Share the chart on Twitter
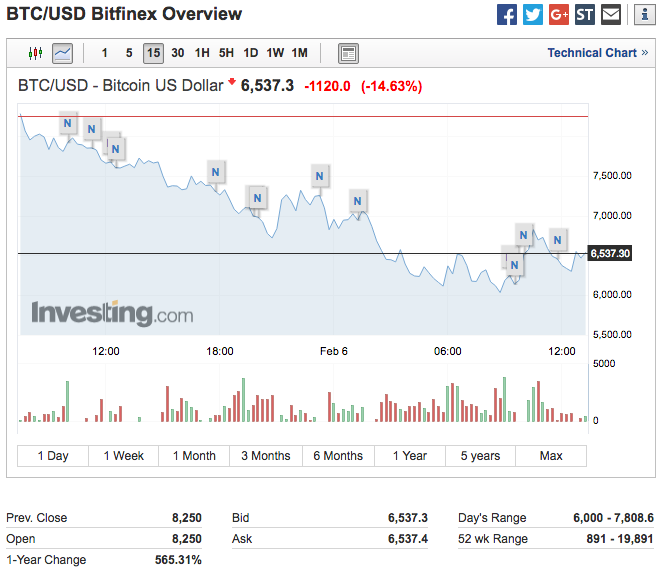 pos(532,15)
